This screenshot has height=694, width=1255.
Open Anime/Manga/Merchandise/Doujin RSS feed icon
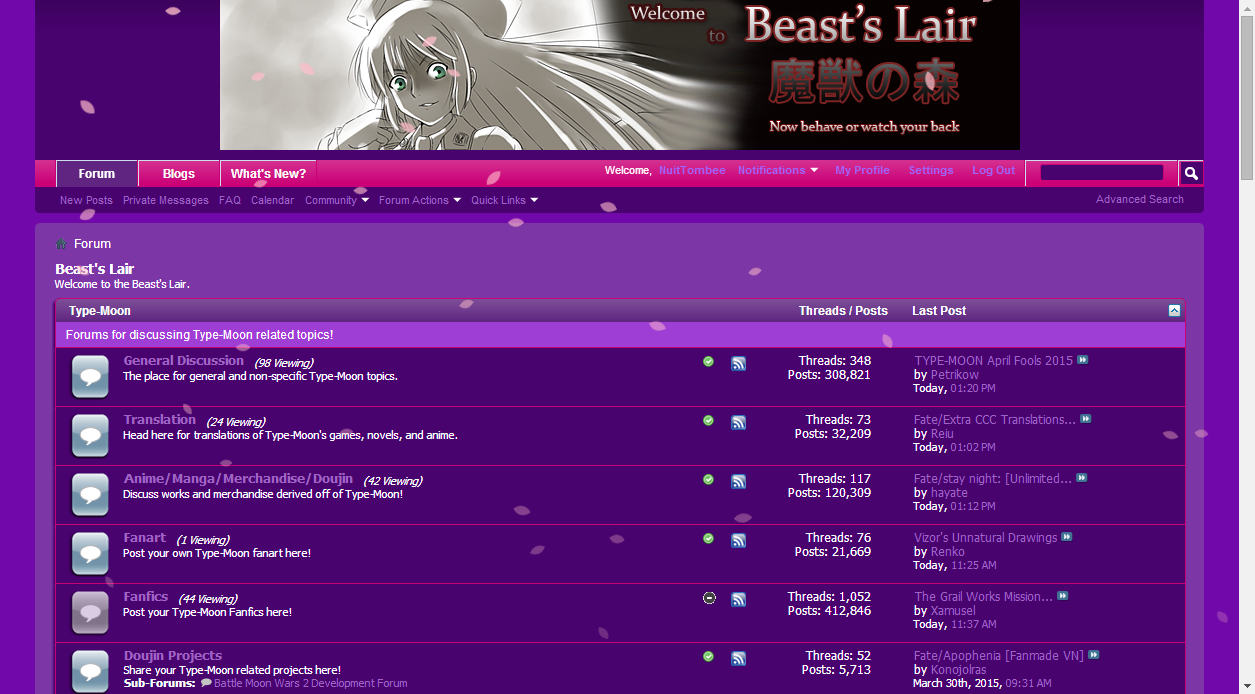point(738,482)
